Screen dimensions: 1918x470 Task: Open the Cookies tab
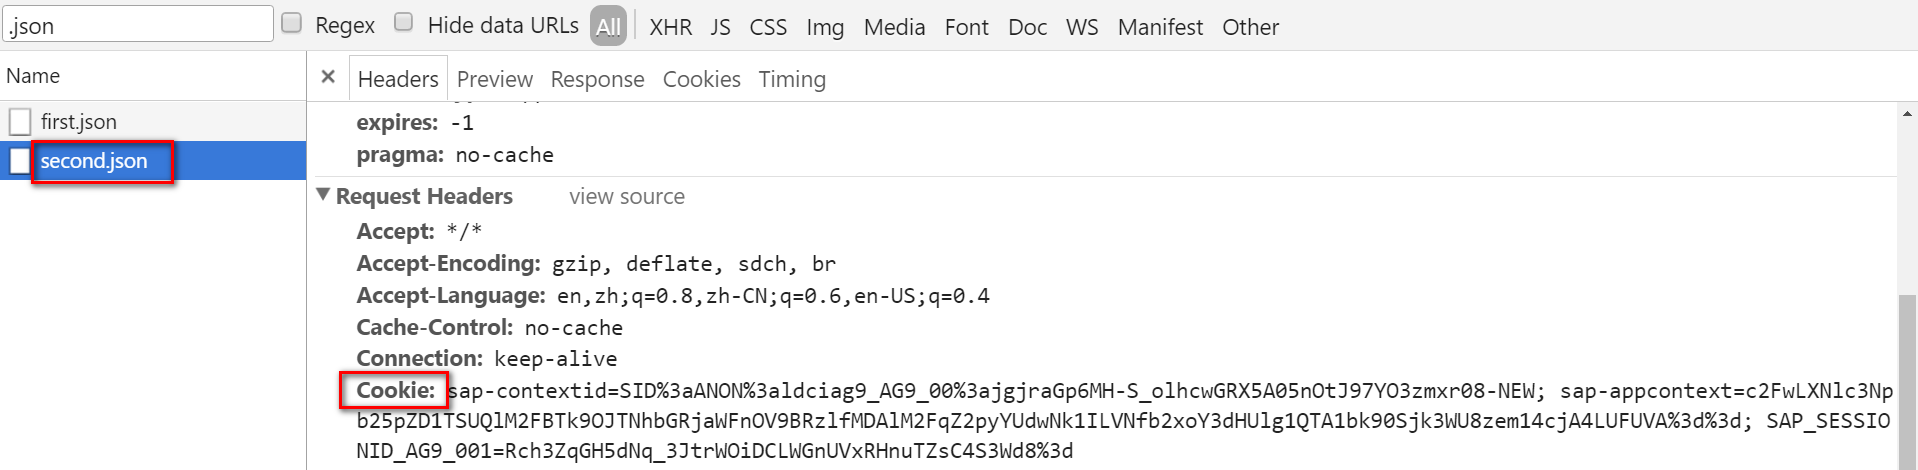pos(701,79)
